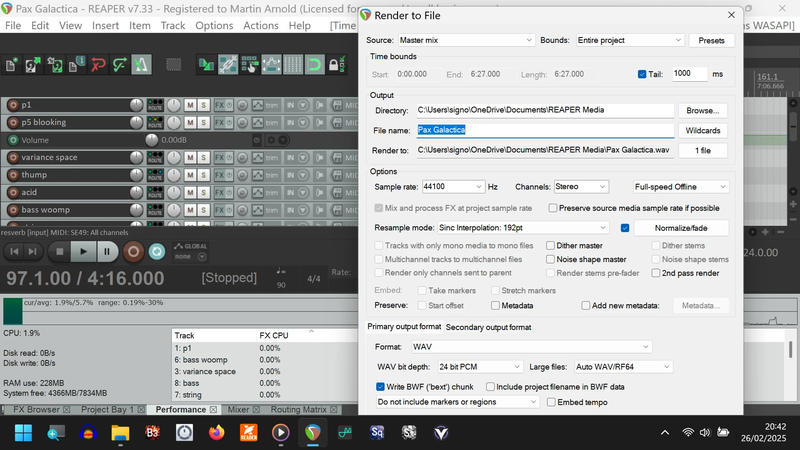The height and width of the screenshot is (450, 800).
Task: Toggle the lock icon in toolbar
Action: (336, 65)
